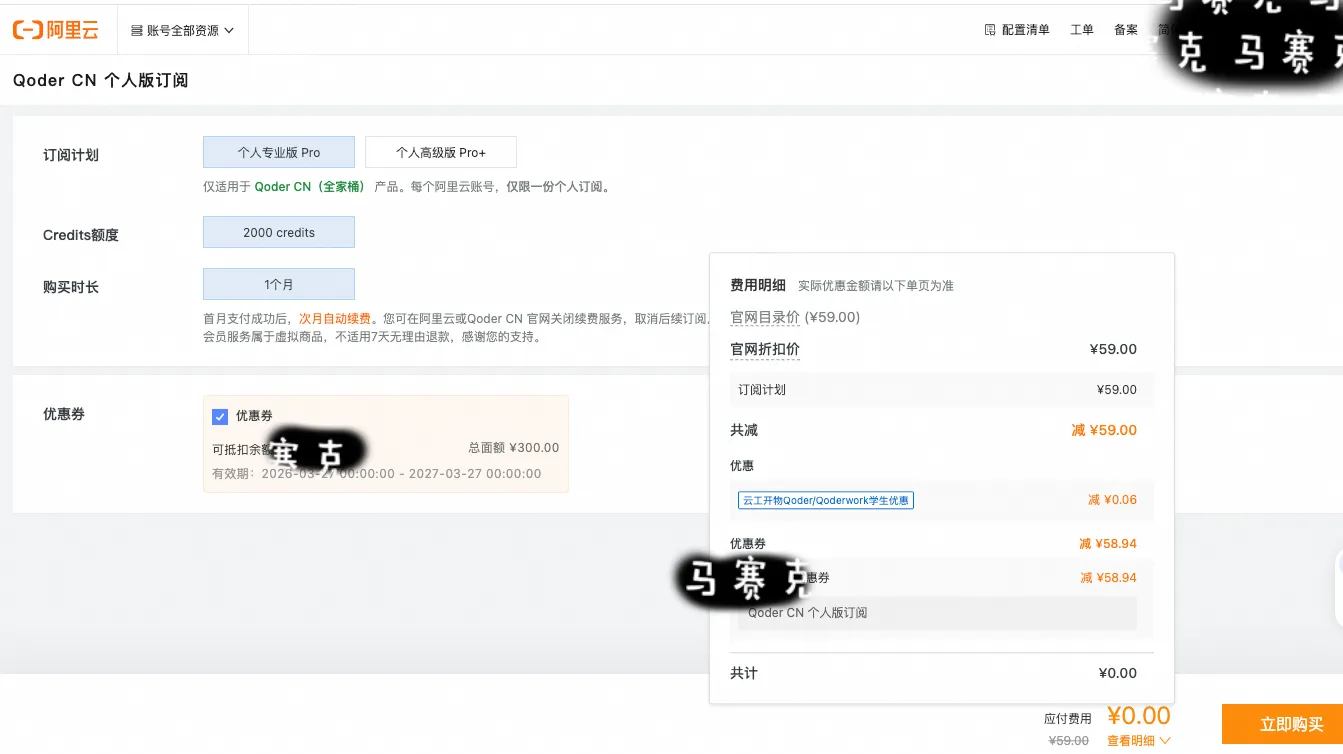Select the 个人专业版 Pro plan

[x=279, y=152]
